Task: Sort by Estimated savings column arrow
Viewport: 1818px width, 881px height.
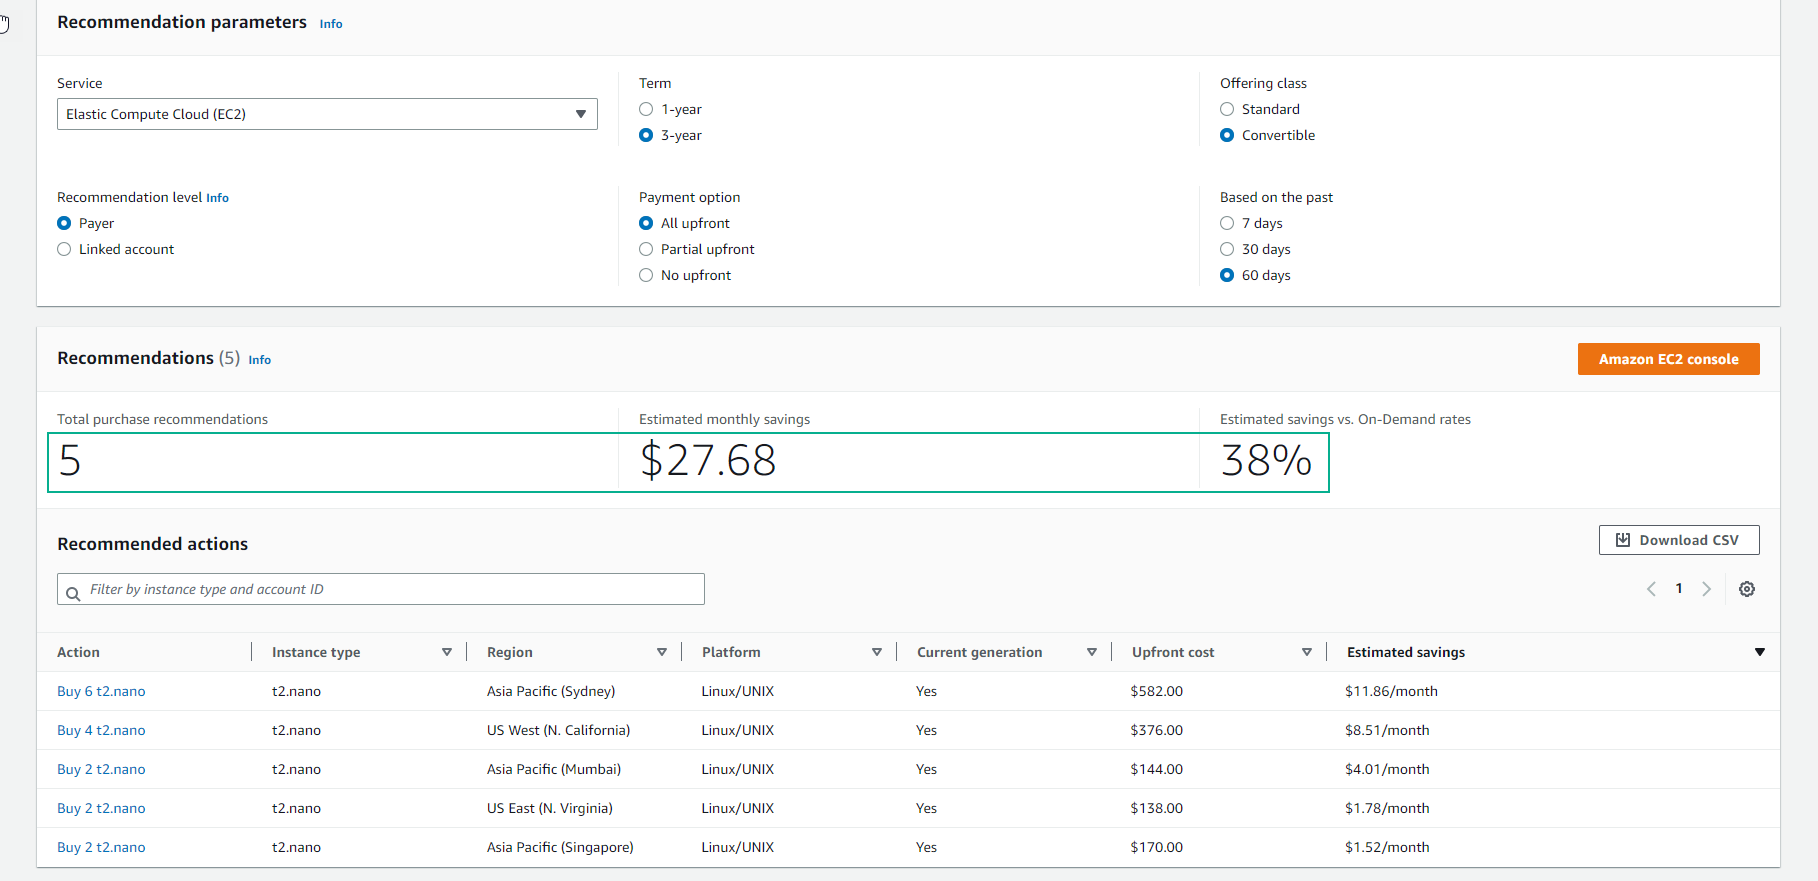Action: (1760, 652)
